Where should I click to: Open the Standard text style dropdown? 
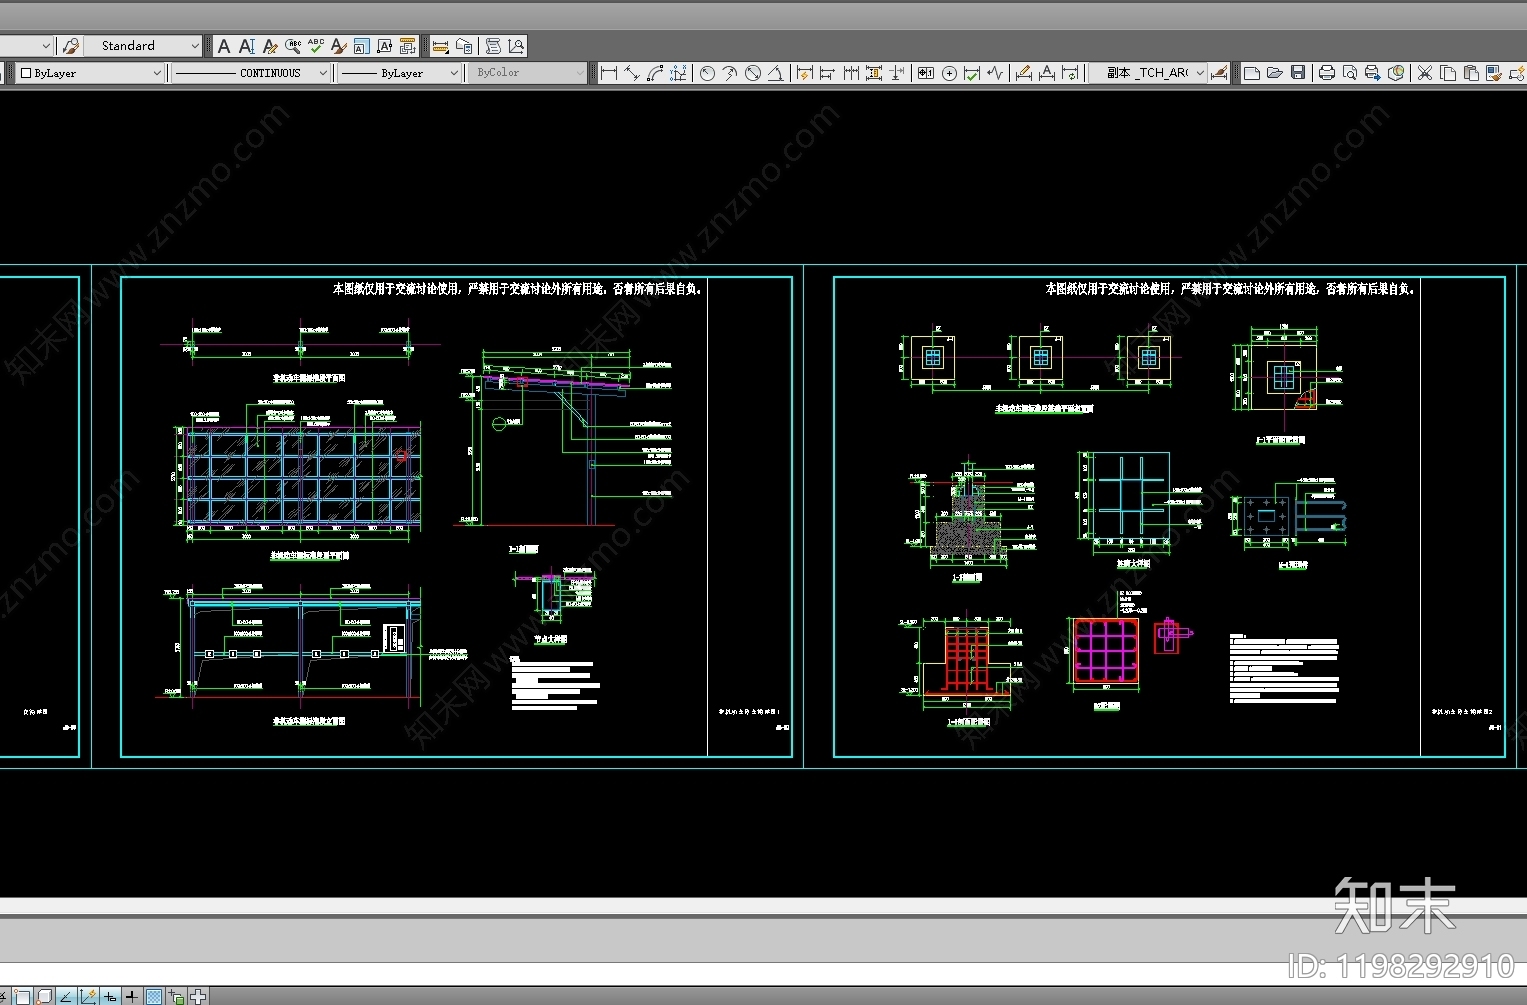click(x=143, y=46)
